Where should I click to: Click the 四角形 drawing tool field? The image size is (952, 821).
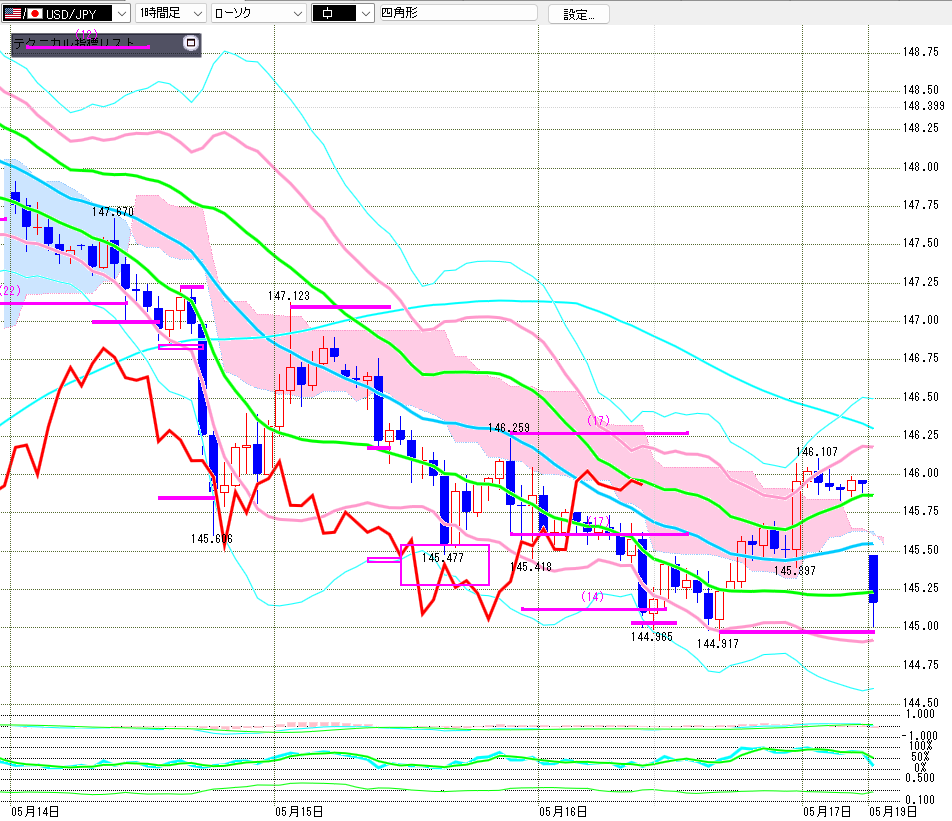click(x=458, y=13)
